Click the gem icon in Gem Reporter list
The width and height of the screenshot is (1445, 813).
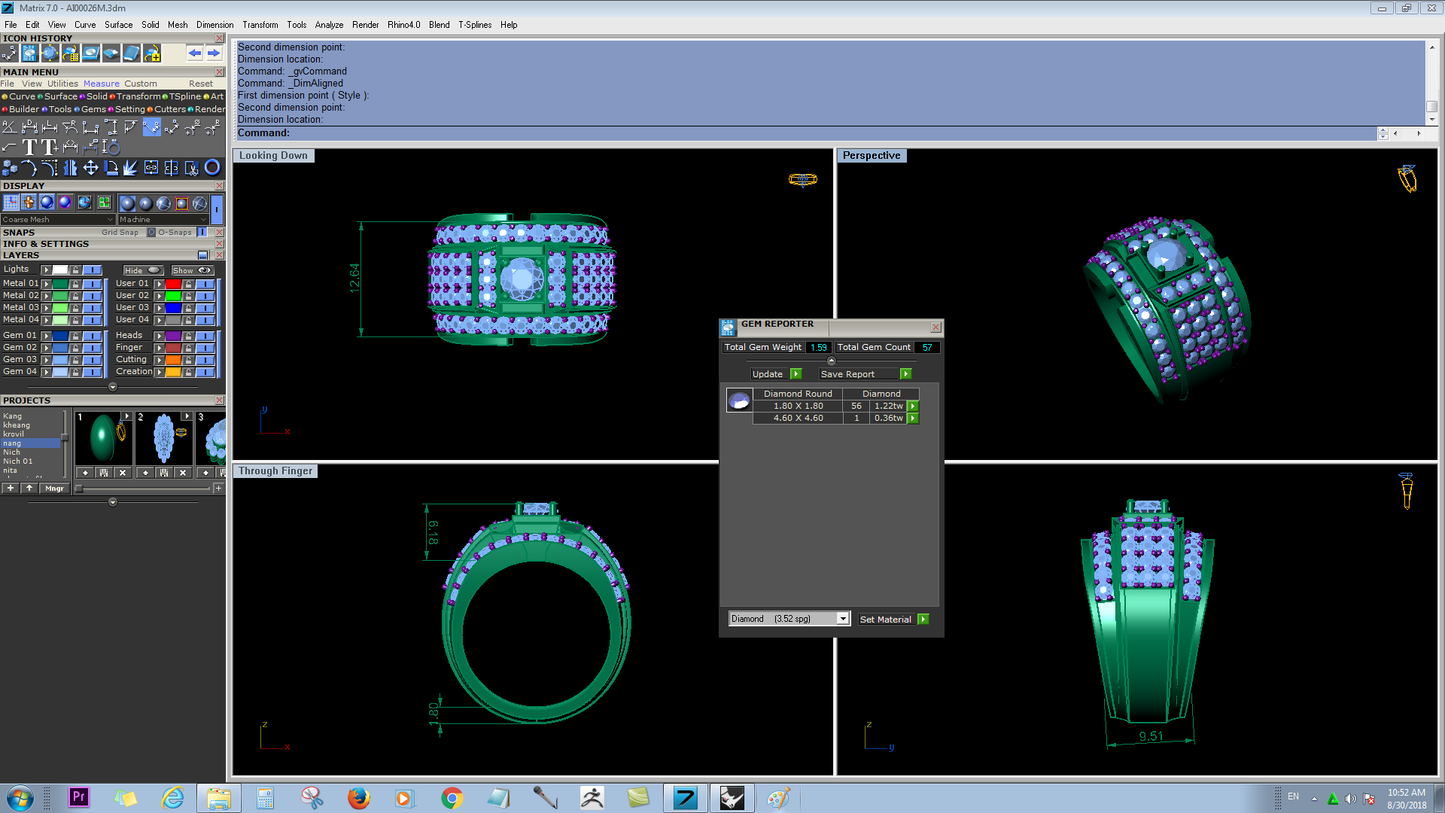(x=739, y=401)
